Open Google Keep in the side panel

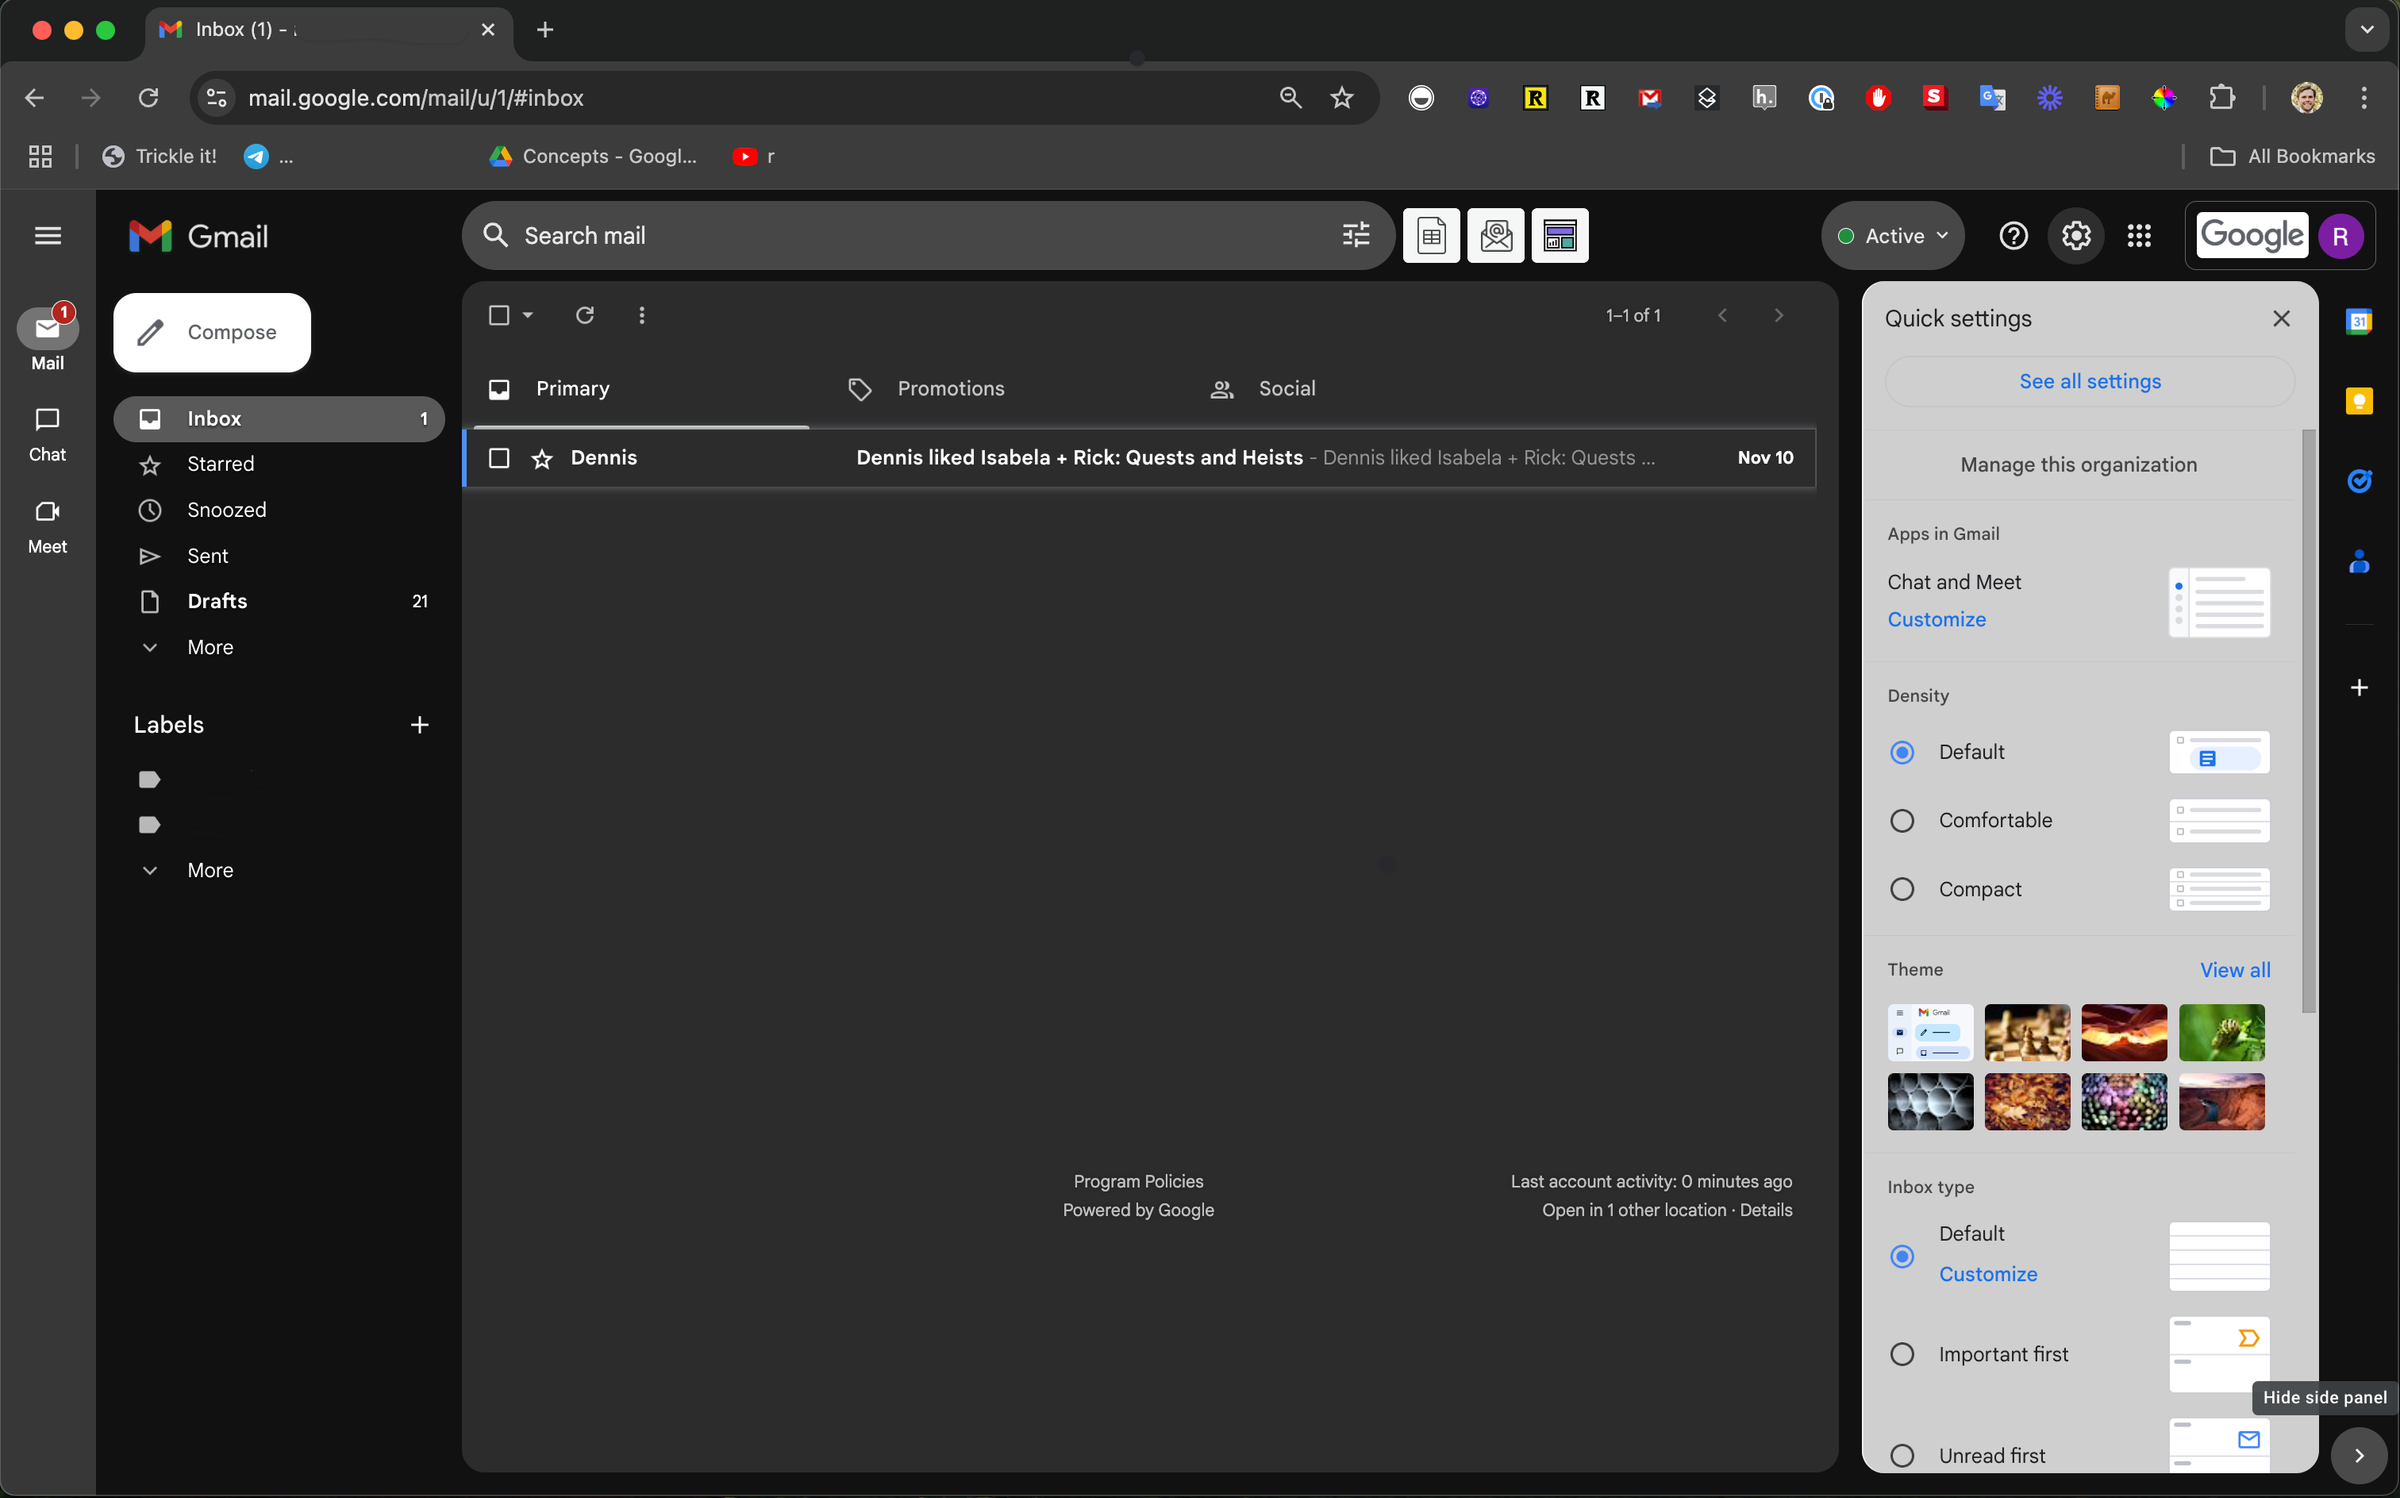coord(2360,401)
